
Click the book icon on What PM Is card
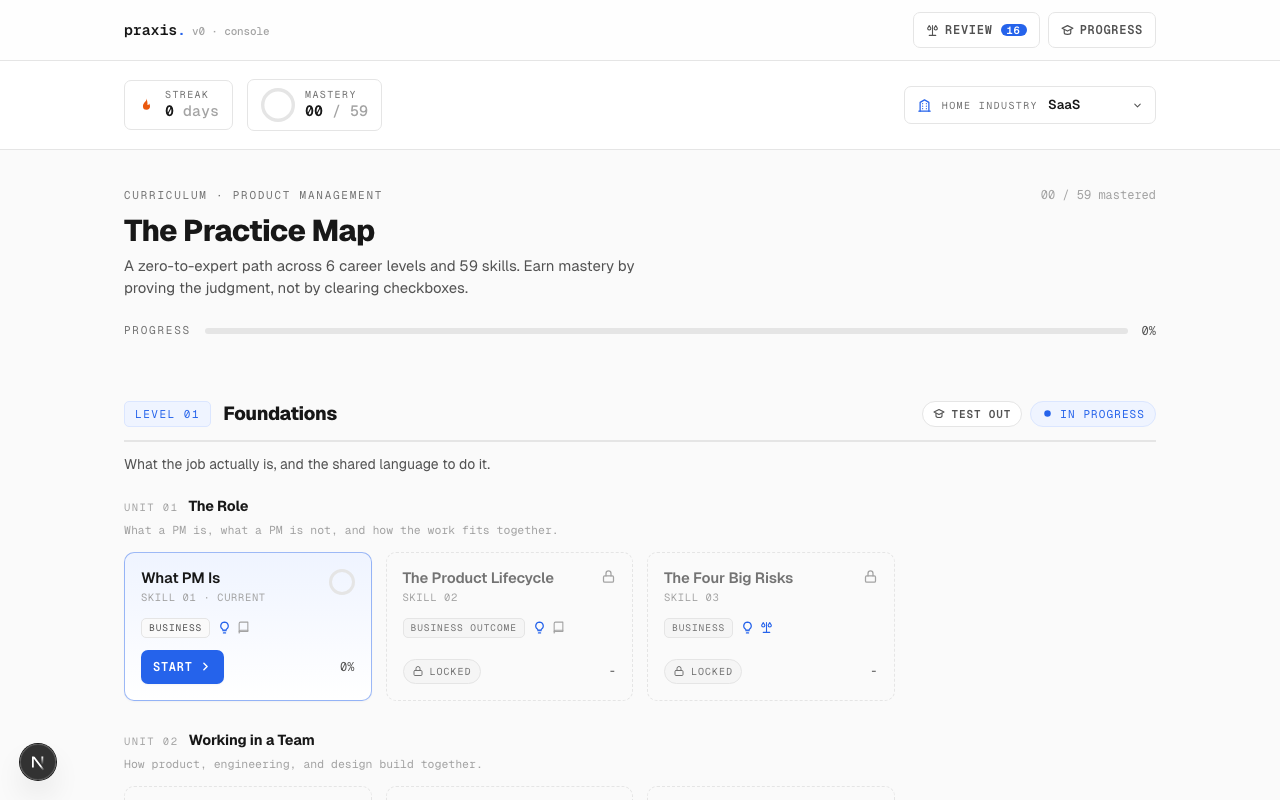(x=243, y=628)
